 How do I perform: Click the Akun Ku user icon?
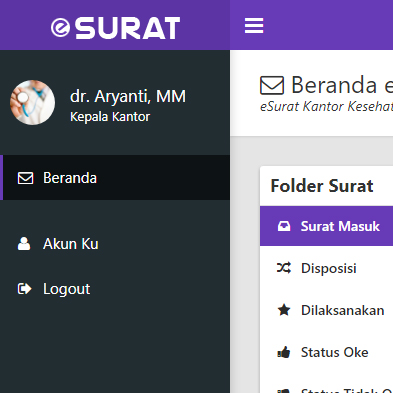point(24,244)
